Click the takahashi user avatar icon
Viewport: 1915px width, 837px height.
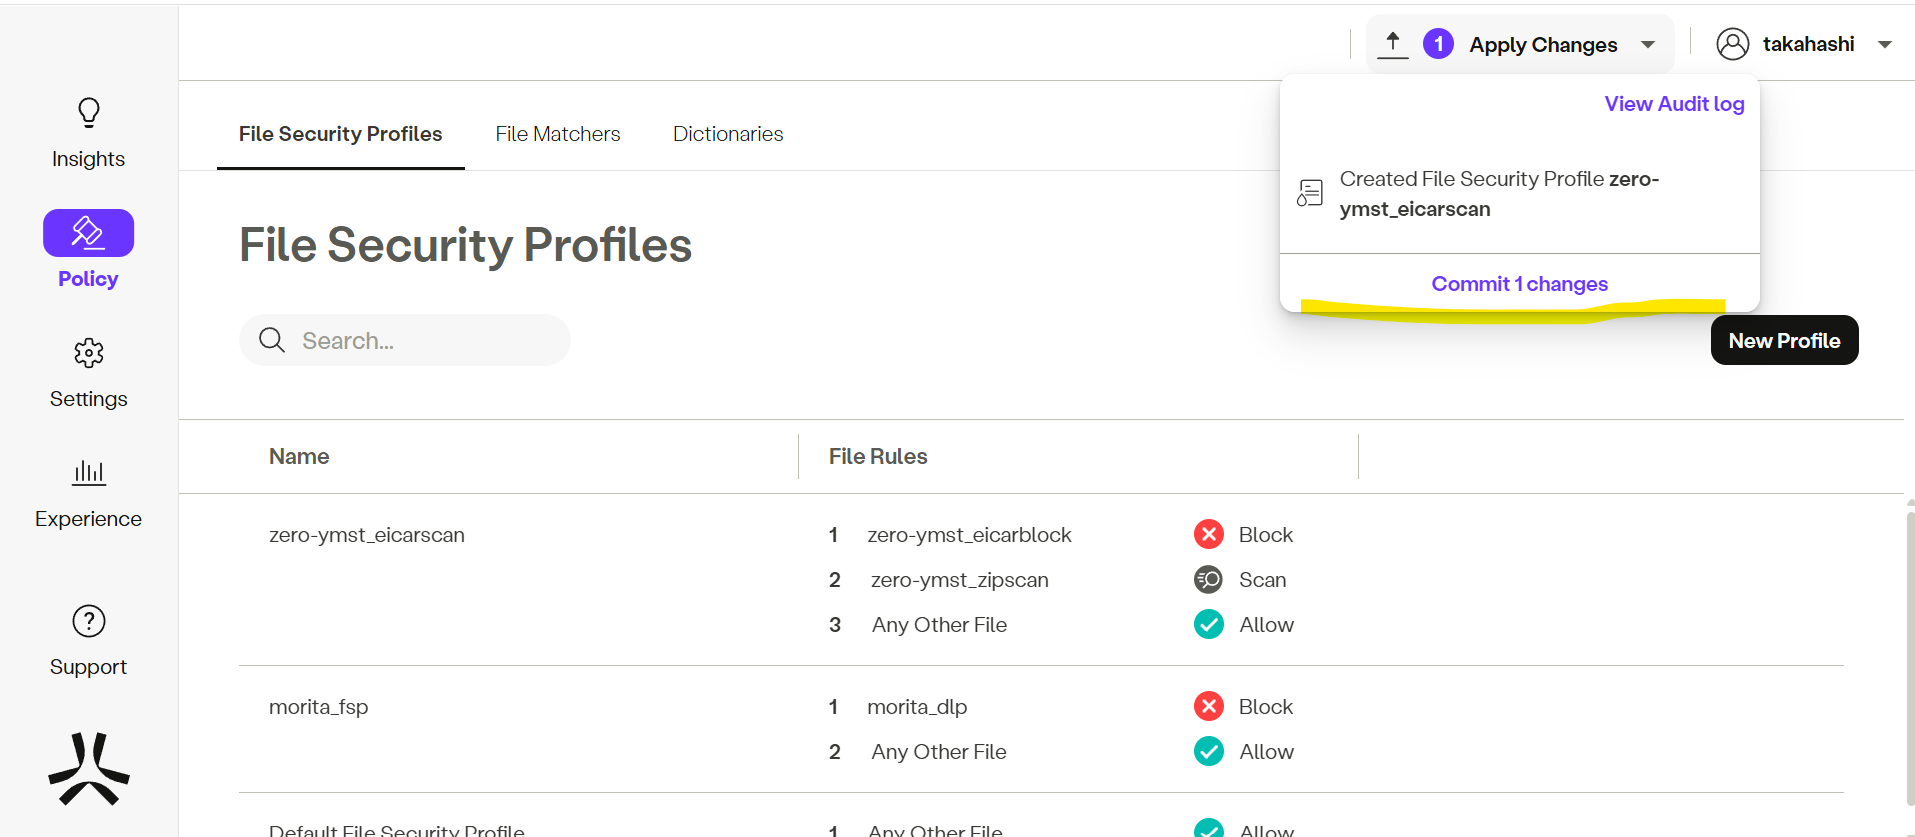[1732, 44]
